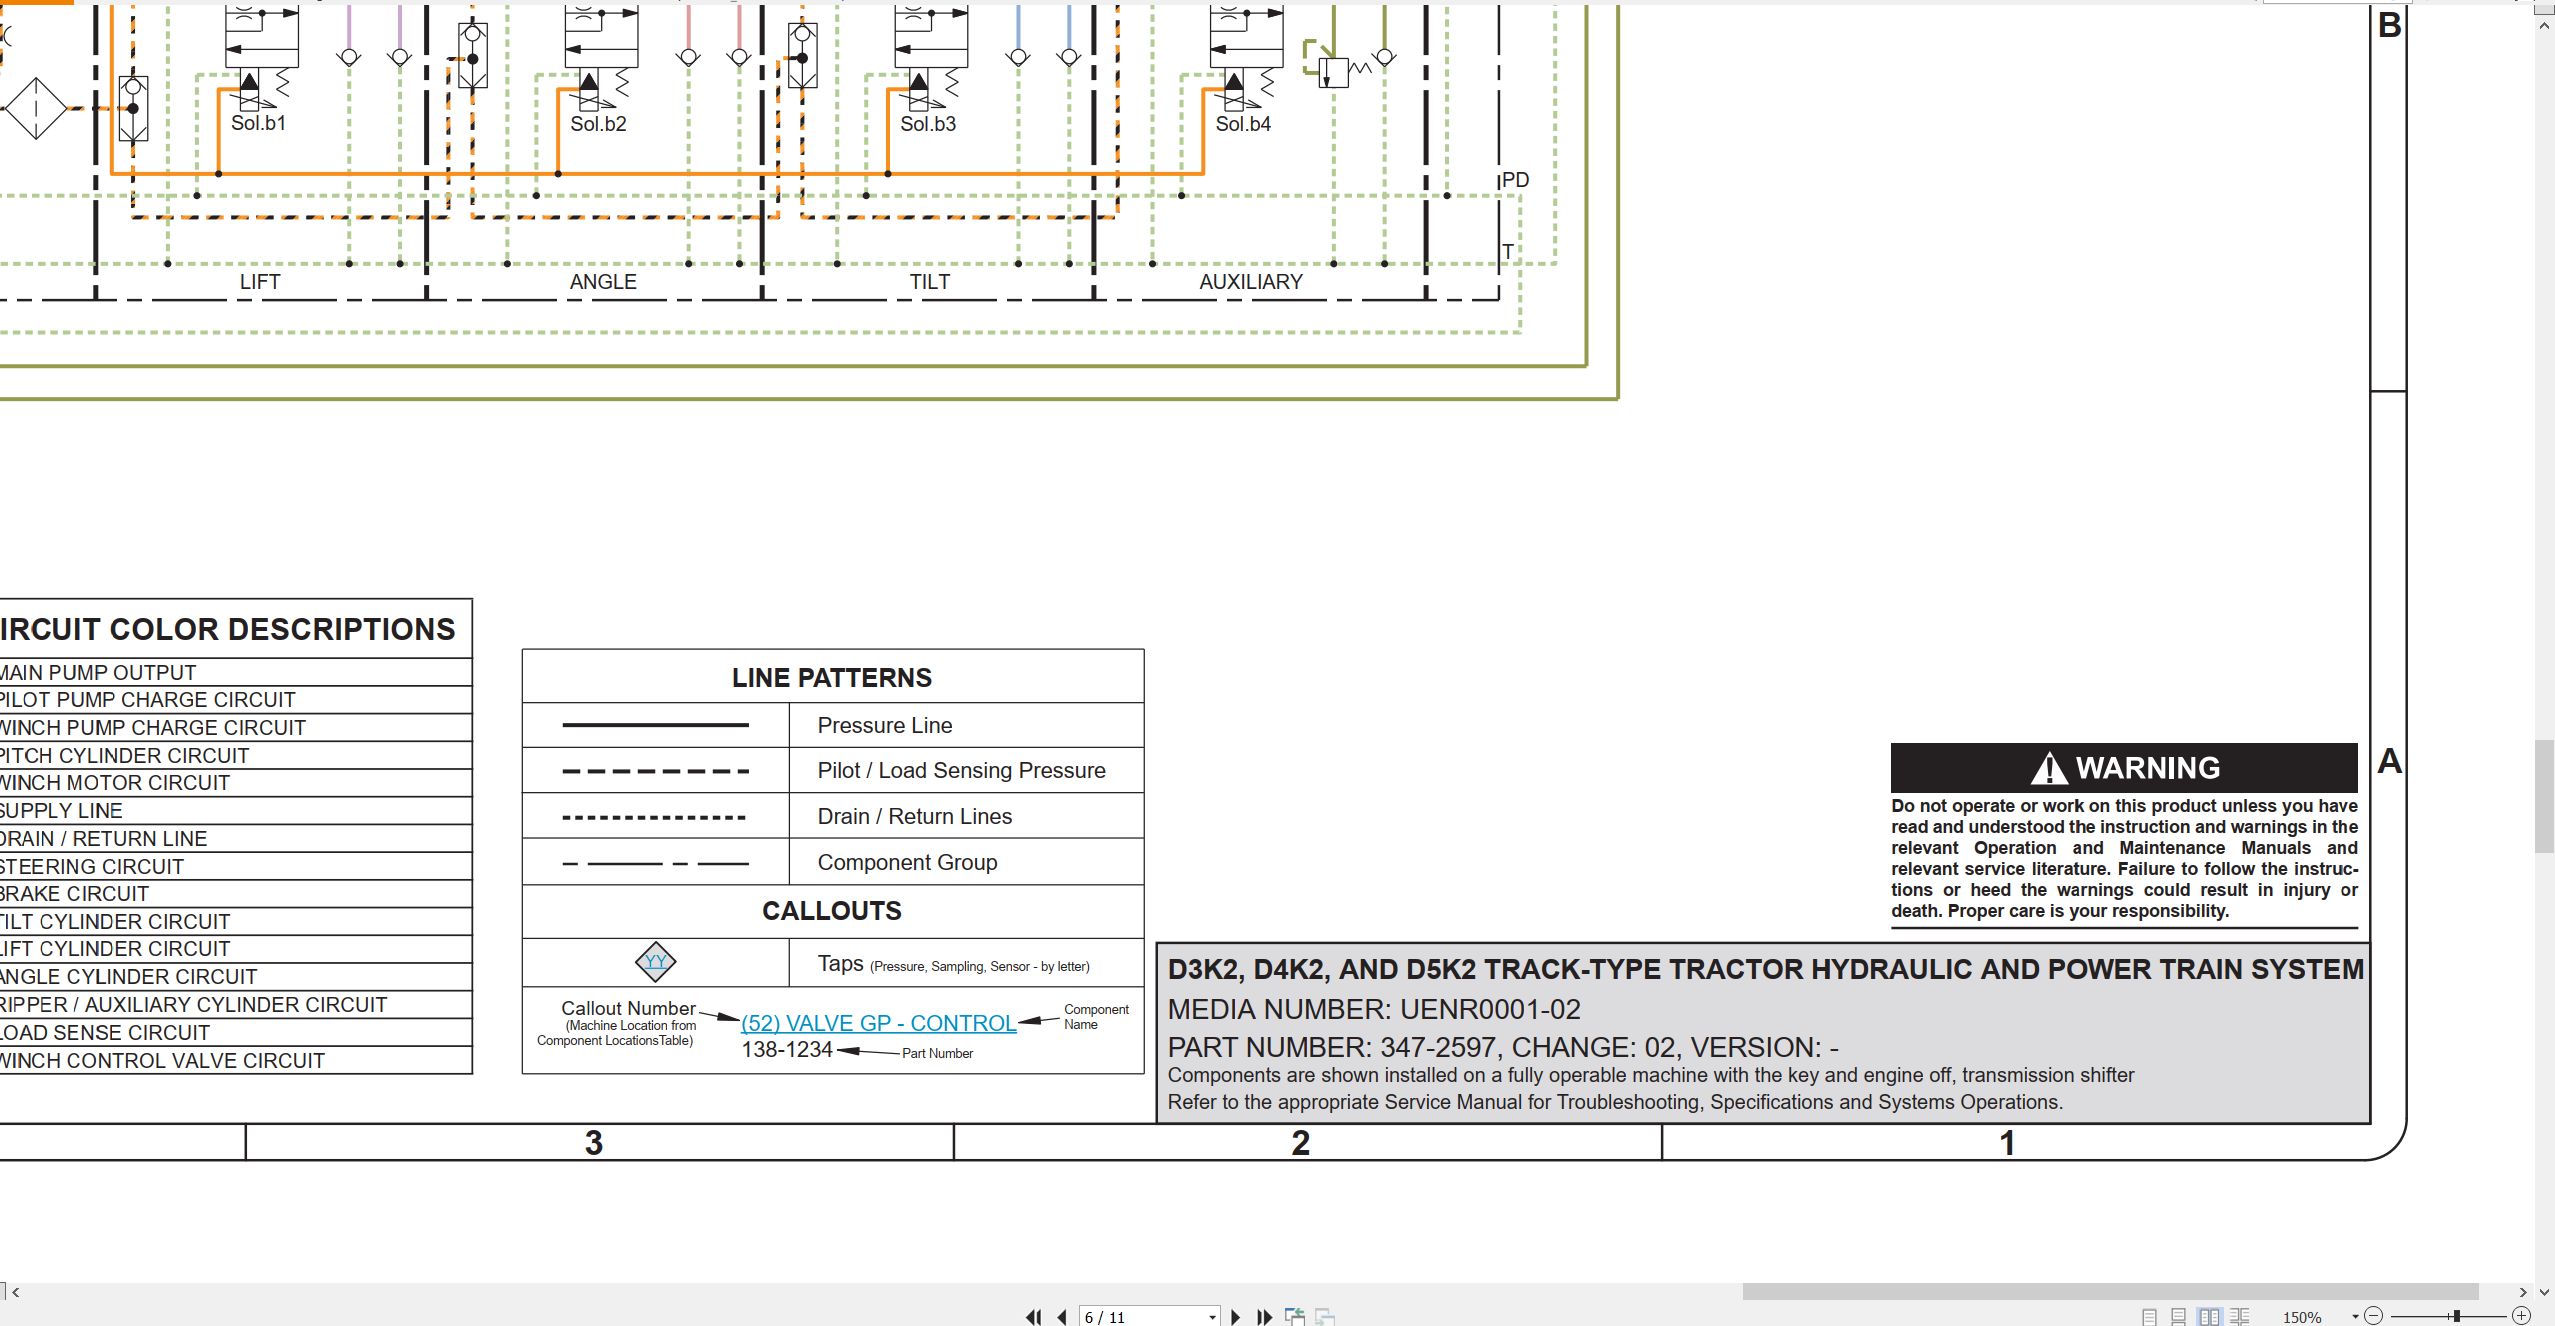Click the WINCH MOTOR CIRCUIT row
The height and width of the screenshot is (1326, 2555).
[235, 783]
